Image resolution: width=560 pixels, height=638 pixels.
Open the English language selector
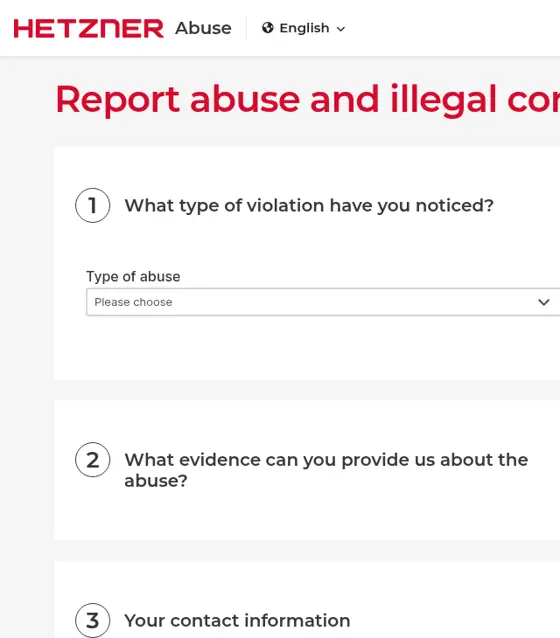coord(304,28)
